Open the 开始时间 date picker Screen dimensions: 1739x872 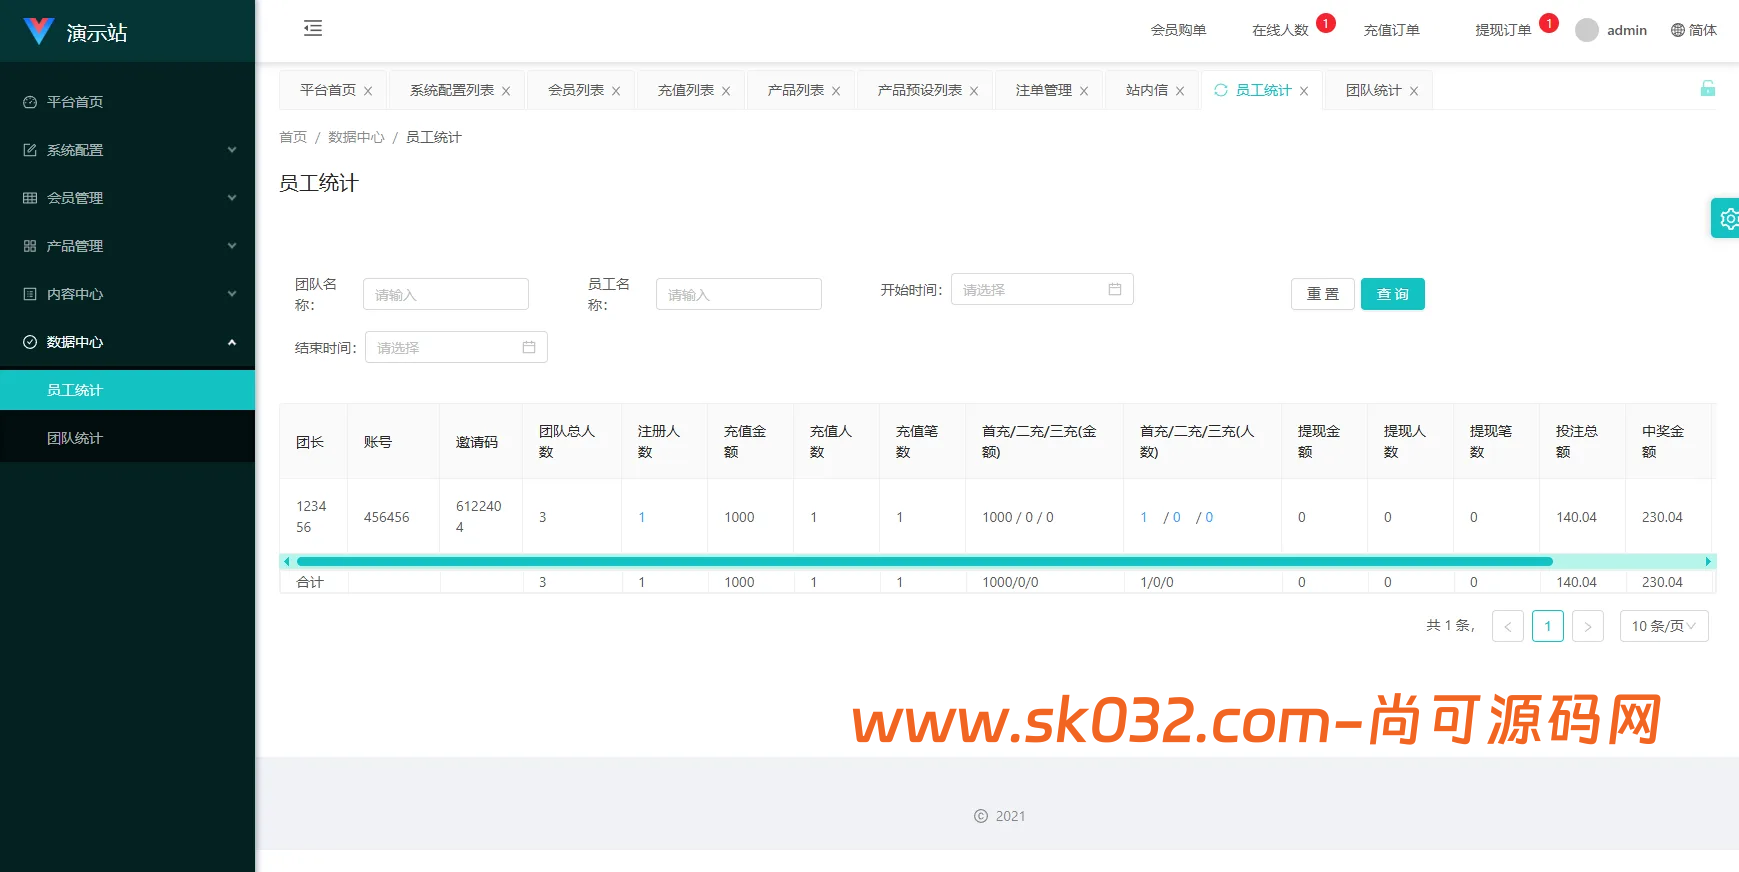[x=1042, y=289]
